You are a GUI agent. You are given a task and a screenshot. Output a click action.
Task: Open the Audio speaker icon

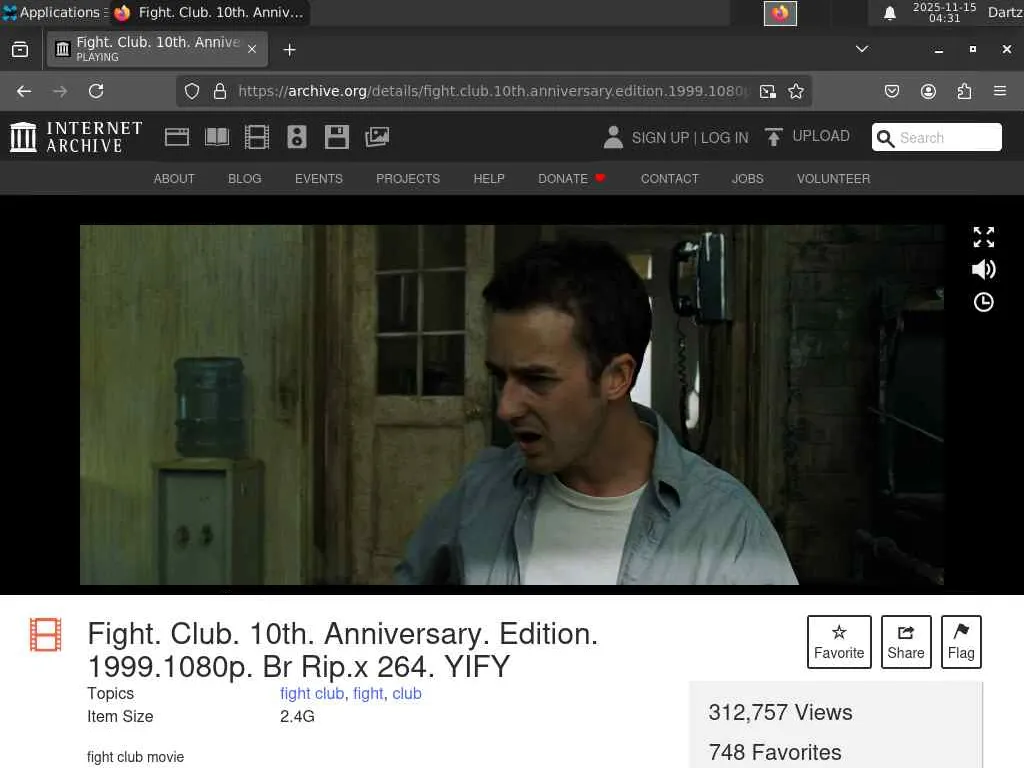[296, 137]
